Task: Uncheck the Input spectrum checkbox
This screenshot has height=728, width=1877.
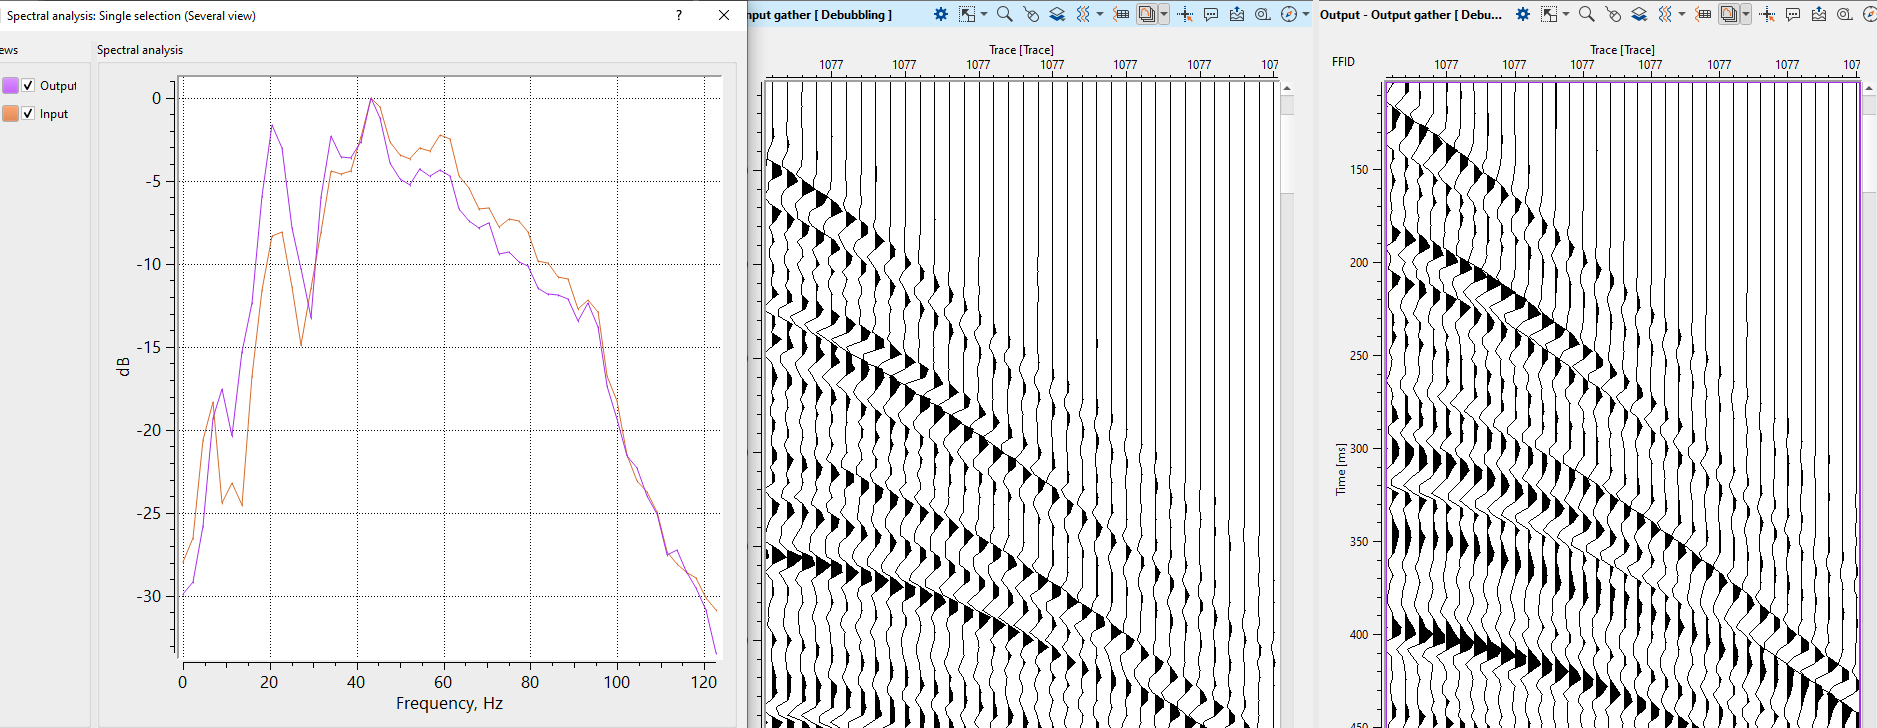Action: (x=28, y=114)
